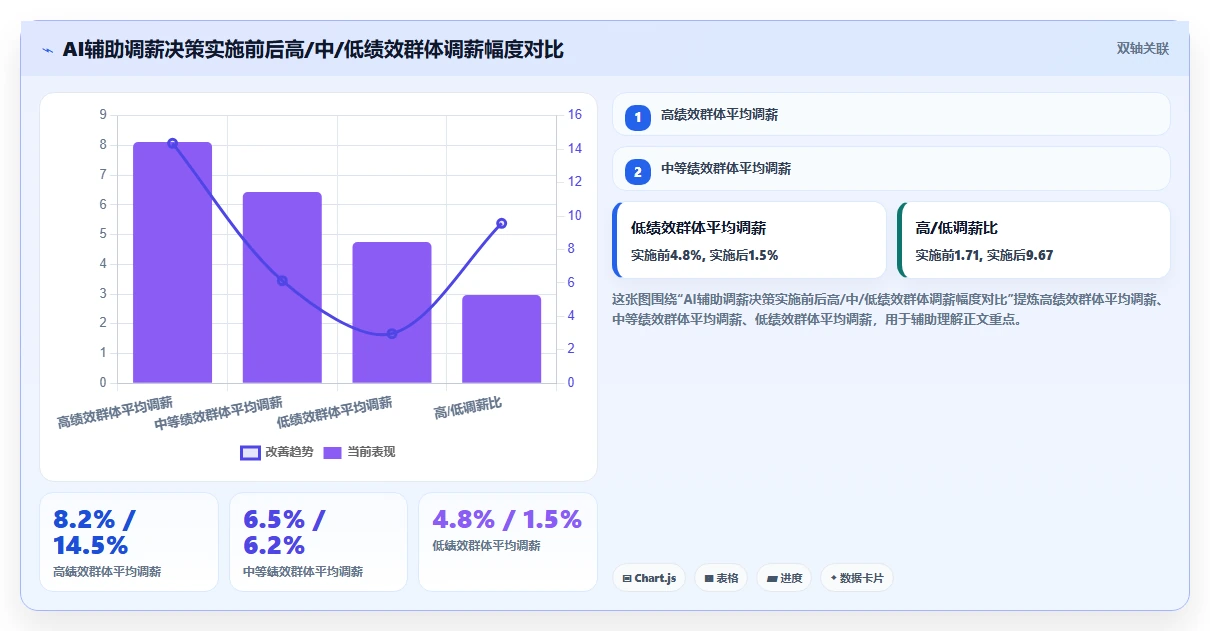Open the 高绩效群体平均调薪 list item

[891, 115]
